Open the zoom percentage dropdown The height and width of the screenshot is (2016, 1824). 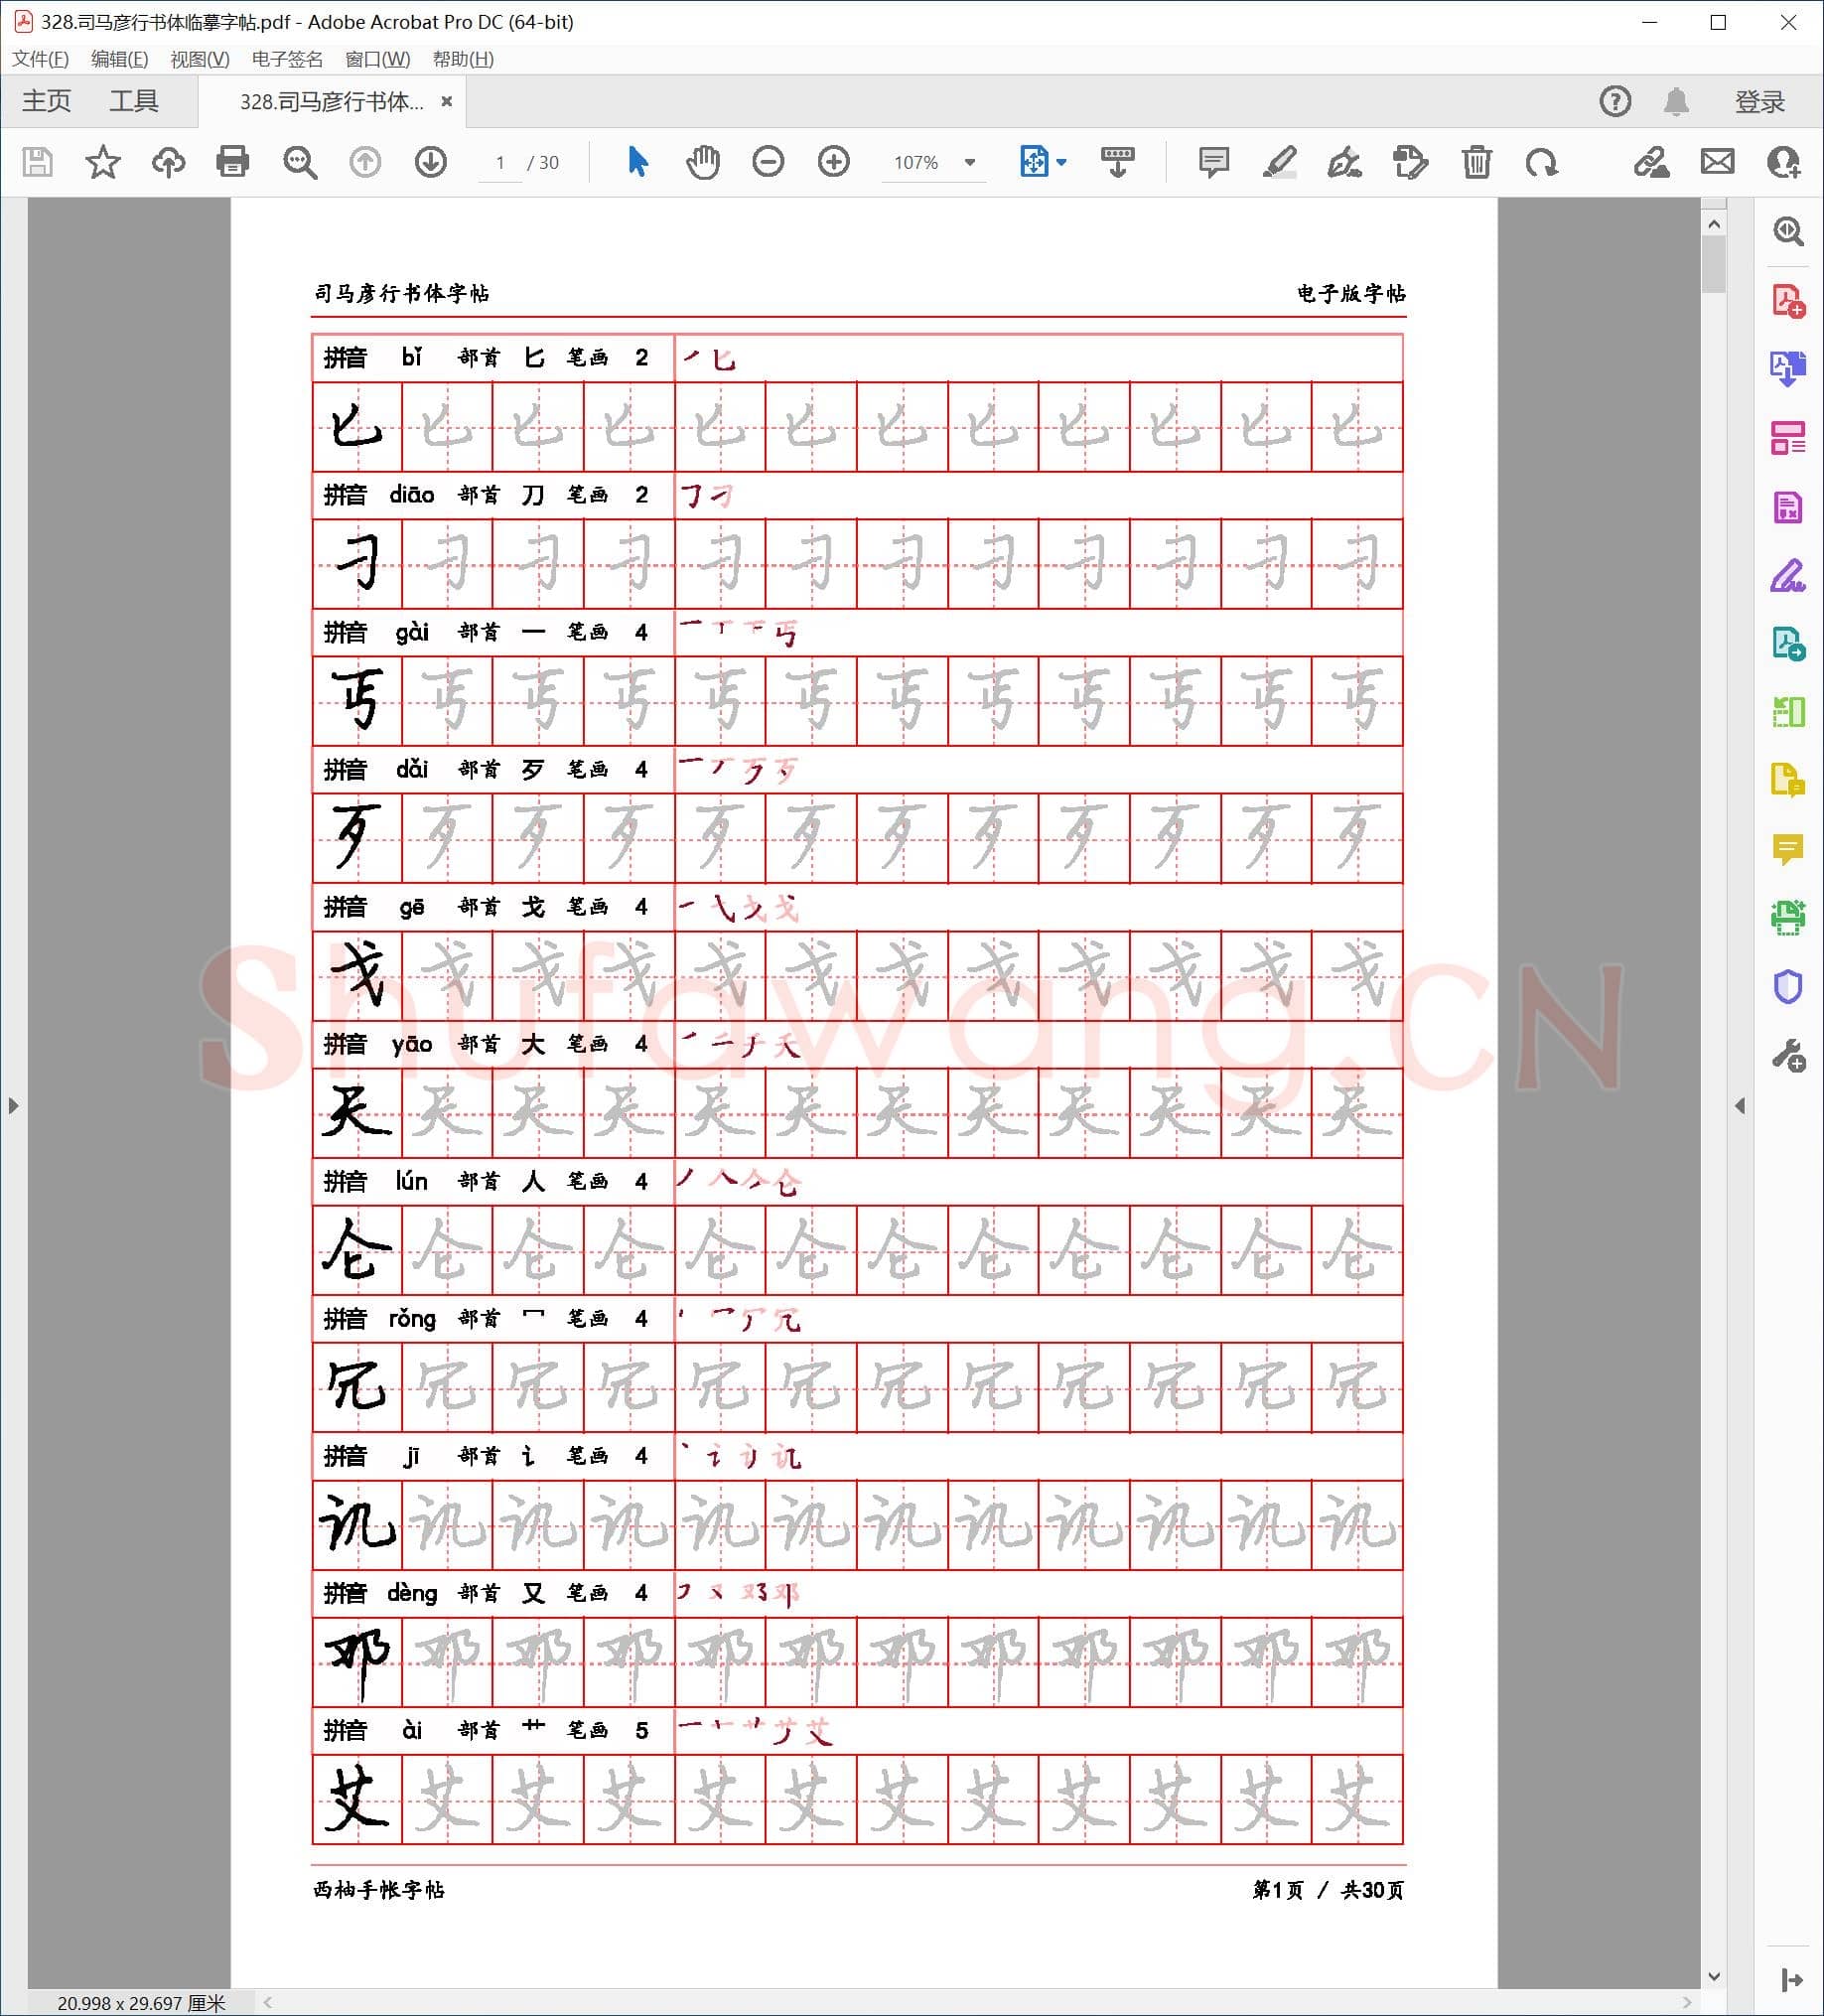(967, 162)
